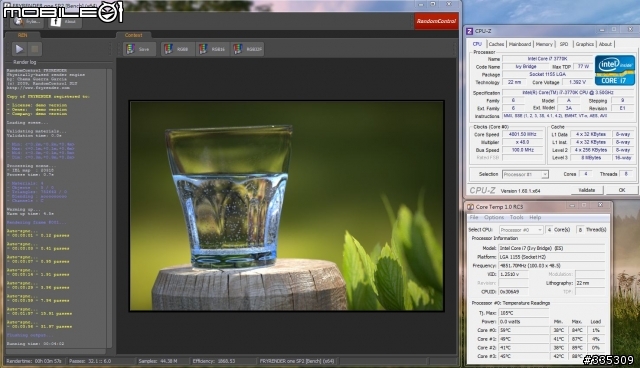The height and width of the screenshot is (368, 640).
Task: Open the File menu in Core Temp
Action: tap(473, 217)
